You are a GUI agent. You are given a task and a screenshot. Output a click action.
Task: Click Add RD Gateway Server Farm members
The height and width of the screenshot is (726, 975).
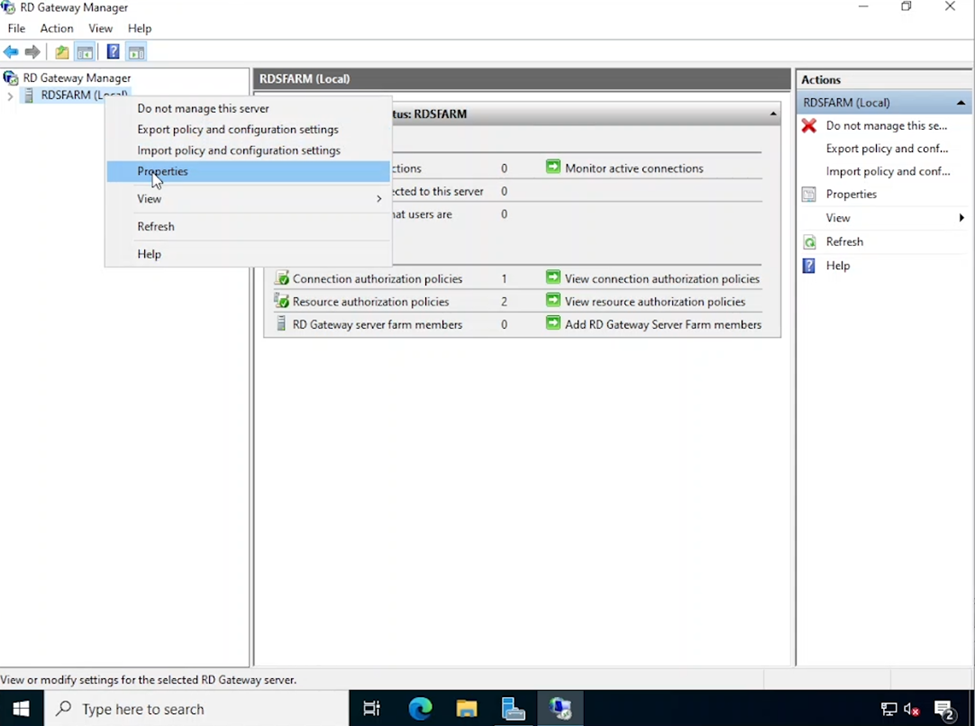[x=663, y=324]
